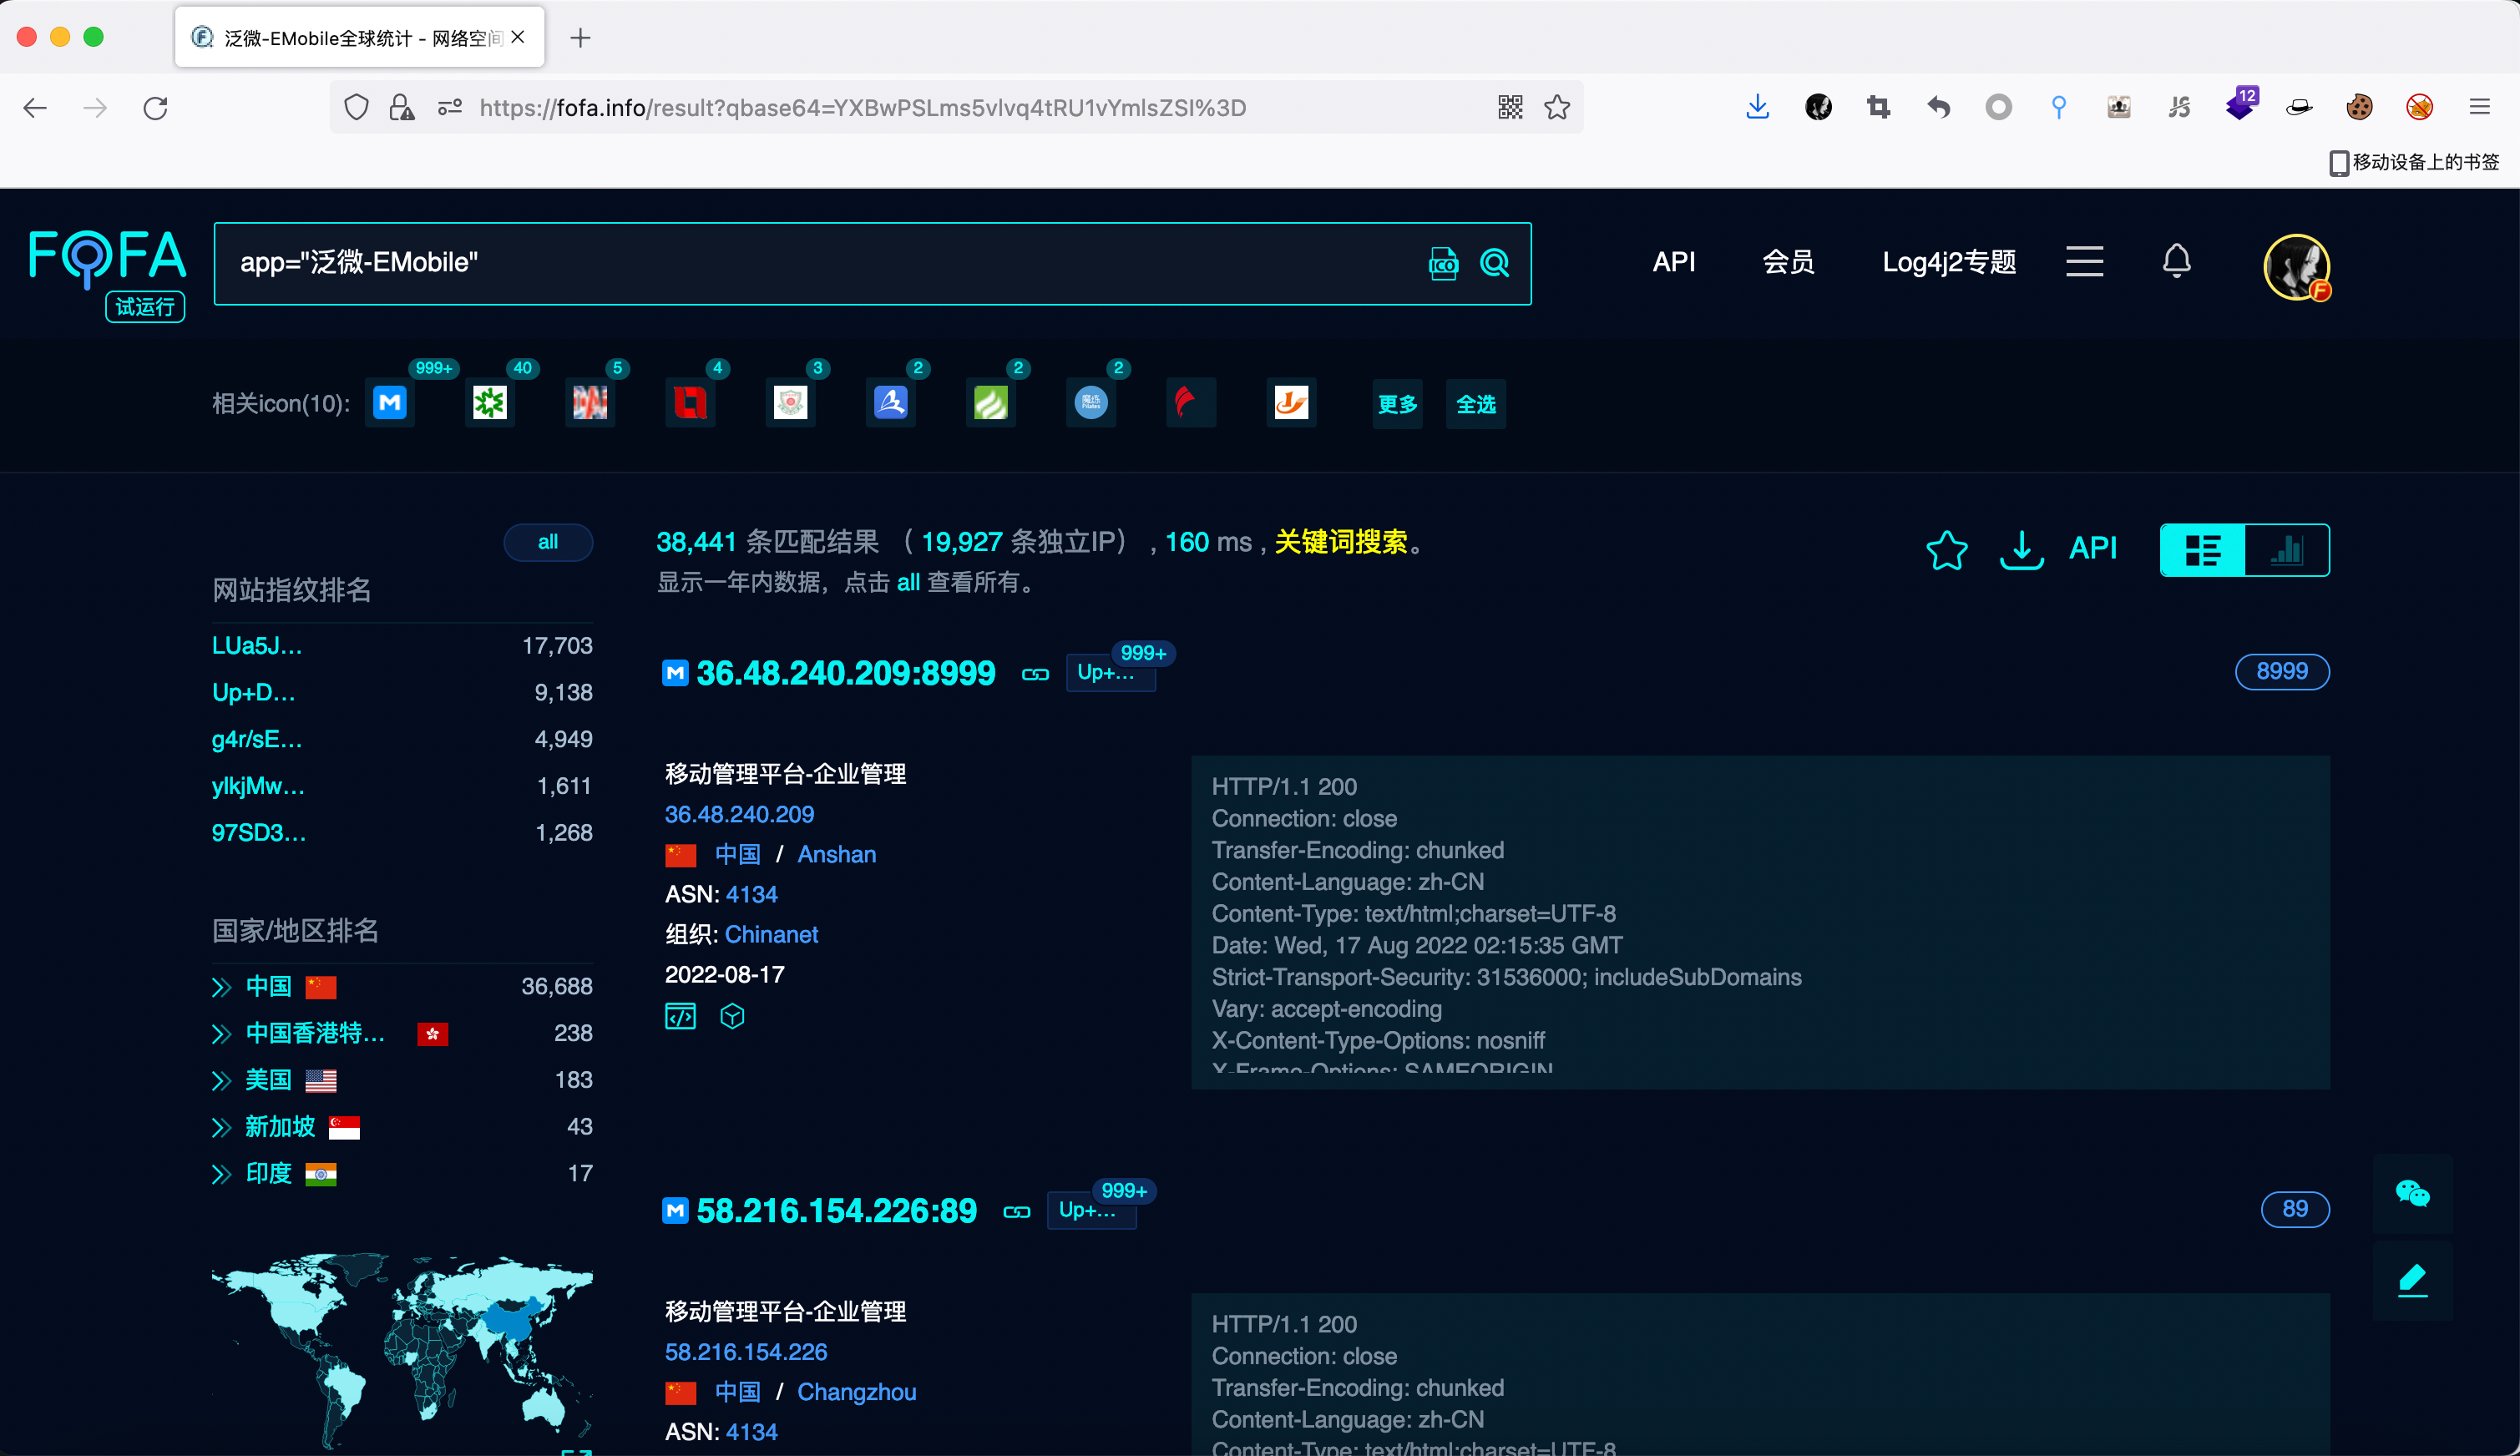Open the notification bell
Image resolution: width=2520 pixels, height=1456 pixels.
coord(2176,261)
